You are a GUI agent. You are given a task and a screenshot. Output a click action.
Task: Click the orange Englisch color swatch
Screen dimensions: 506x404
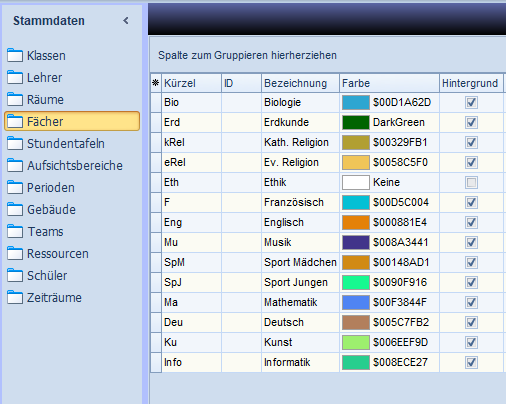(x=356, y=222)
